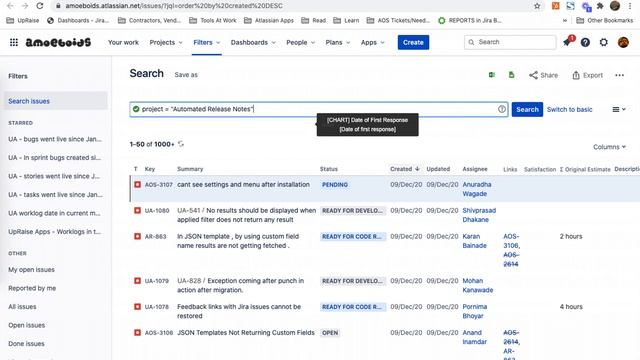Refresh the search results count
Screen dimensions: 640x360
click(181, 144)
